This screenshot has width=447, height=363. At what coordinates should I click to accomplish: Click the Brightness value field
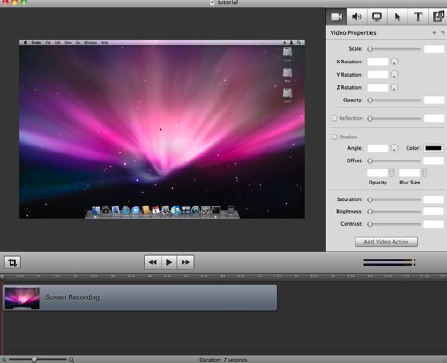(x=433, y=212)
